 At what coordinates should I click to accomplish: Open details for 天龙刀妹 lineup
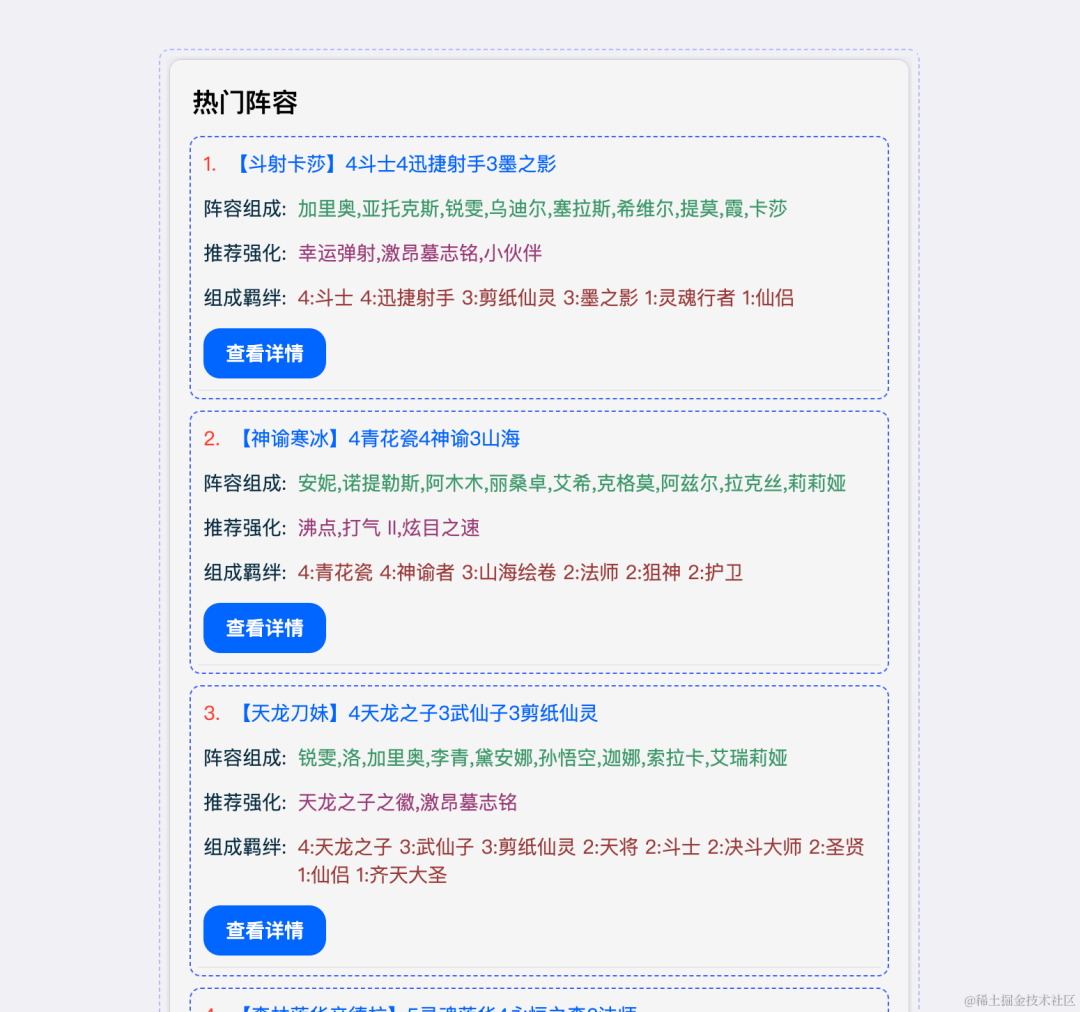(264, 931)
